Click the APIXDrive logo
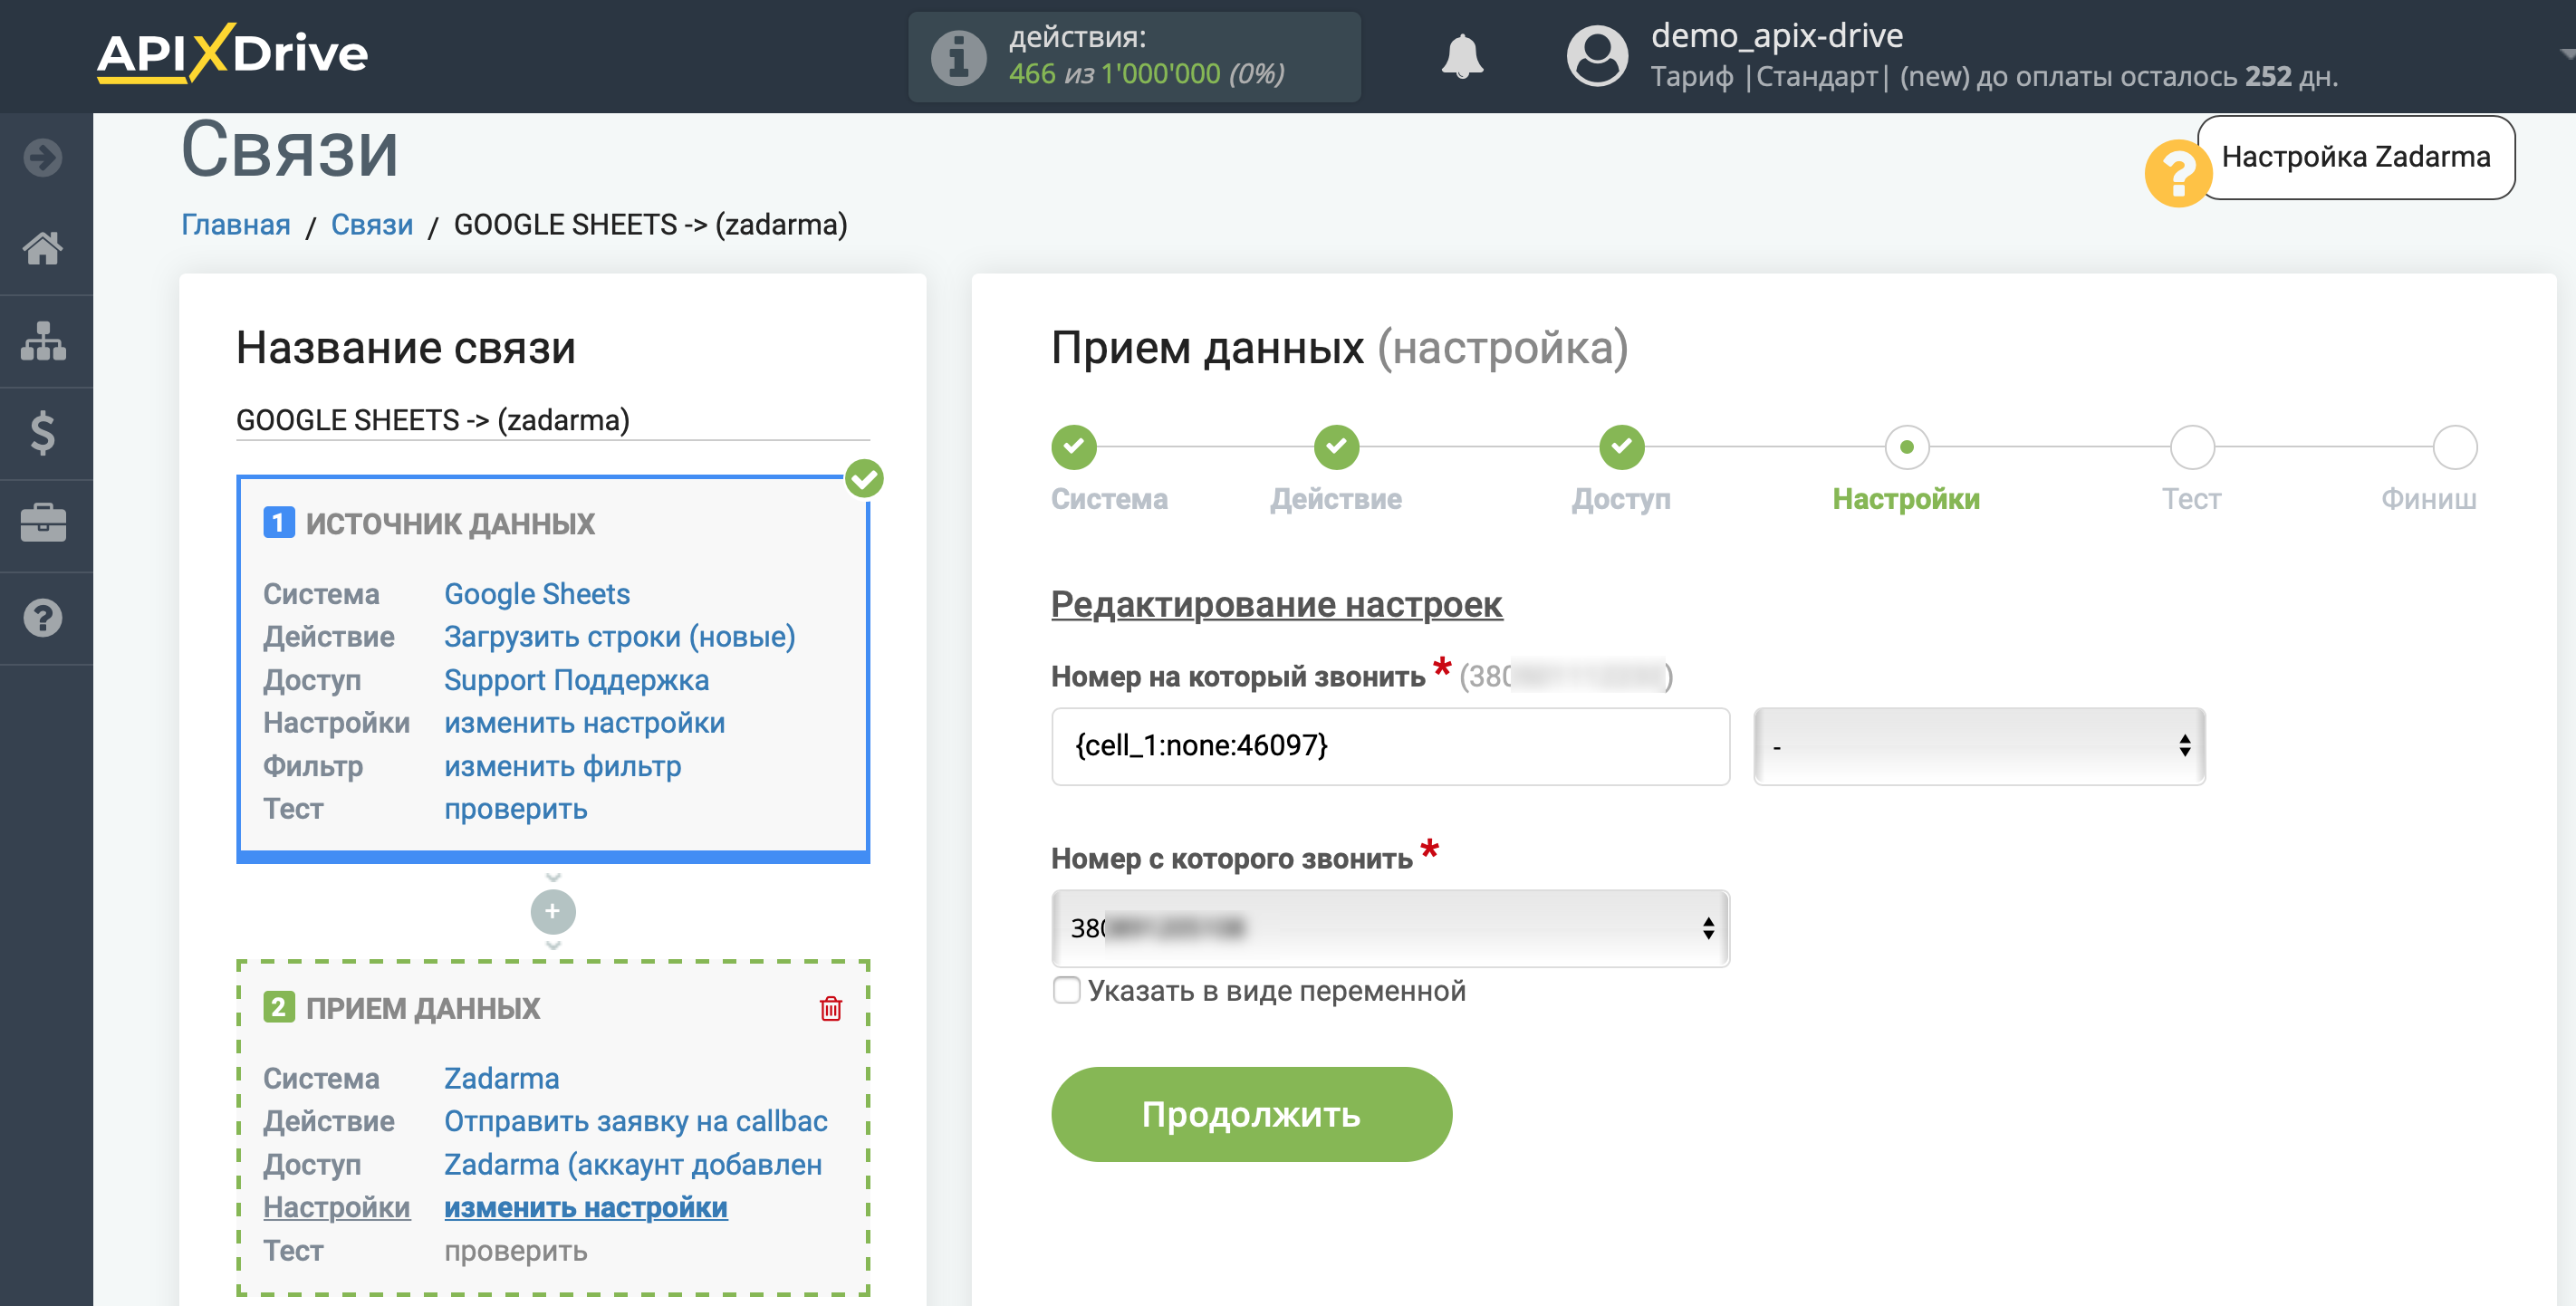The height and width of the screenshot is (1306, 2576). click(x=232, y=53)
